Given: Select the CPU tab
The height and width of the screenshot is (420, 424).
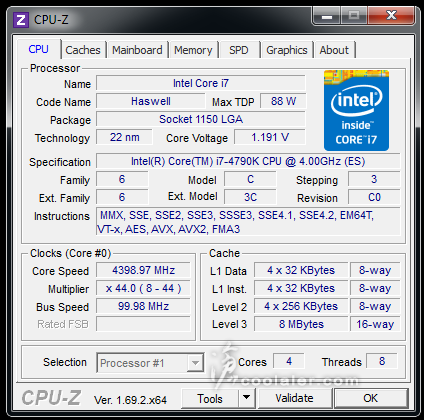Looking at the screenshot, I should pos(39,49).
